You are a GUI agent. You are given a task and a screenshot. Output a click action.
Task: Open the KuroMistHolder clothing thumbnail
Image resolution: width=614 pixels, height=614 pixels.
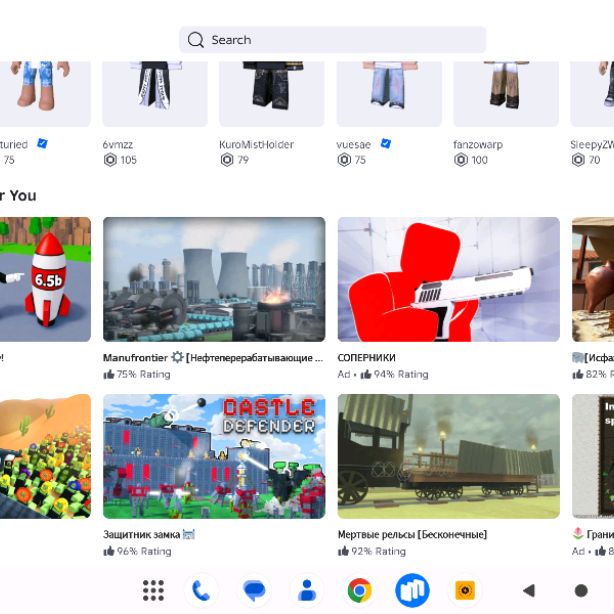click(272, 94)
